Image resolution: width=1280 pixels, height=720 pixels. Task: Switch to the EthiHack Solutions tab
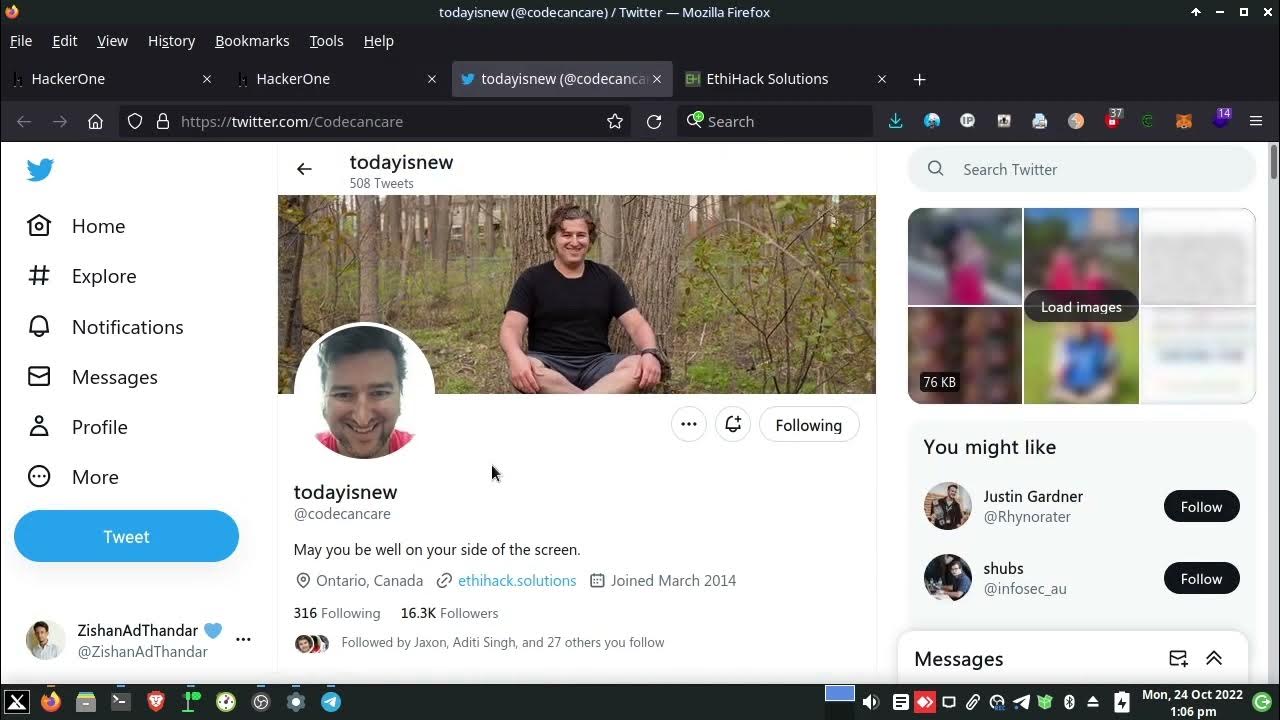(787, 79)
